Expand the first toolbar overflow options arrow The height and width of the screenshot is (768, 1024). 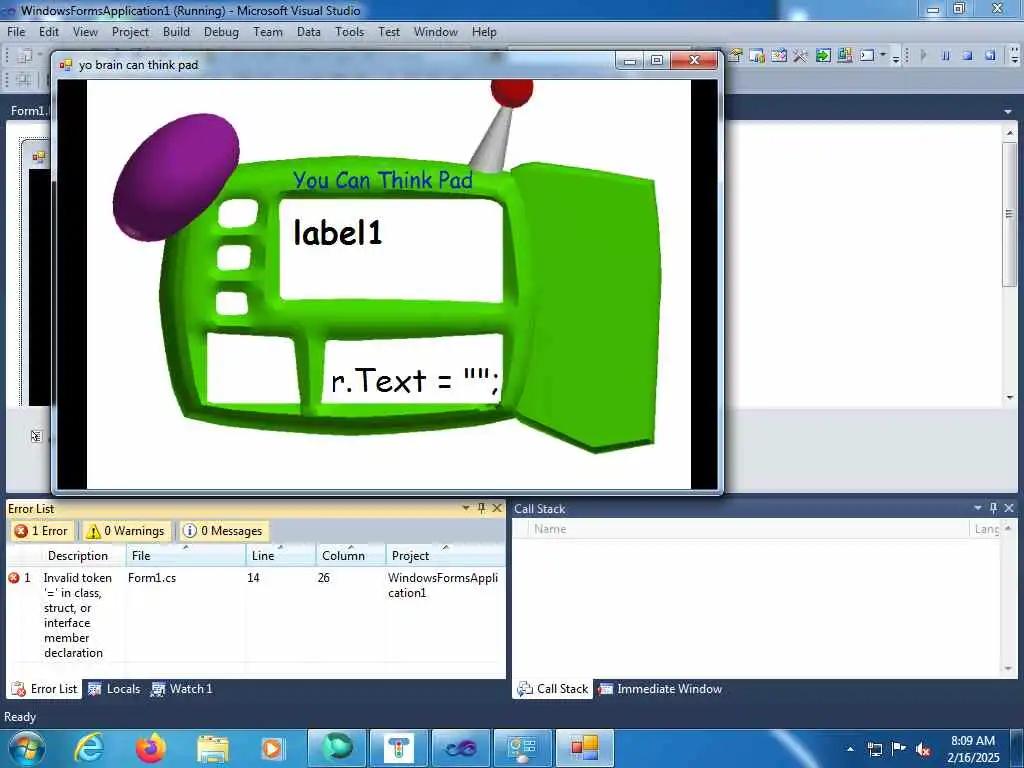(x=896, y=57)
